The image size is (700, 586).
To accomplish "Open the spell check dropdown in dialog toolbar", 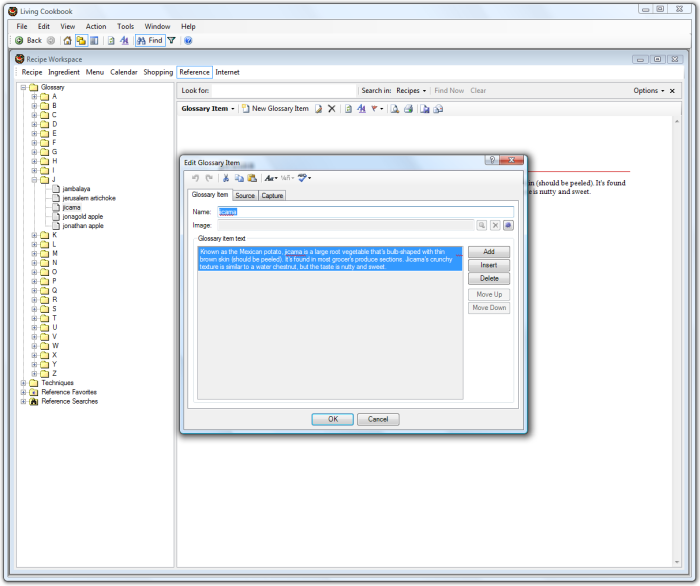I will coord(304,178).
